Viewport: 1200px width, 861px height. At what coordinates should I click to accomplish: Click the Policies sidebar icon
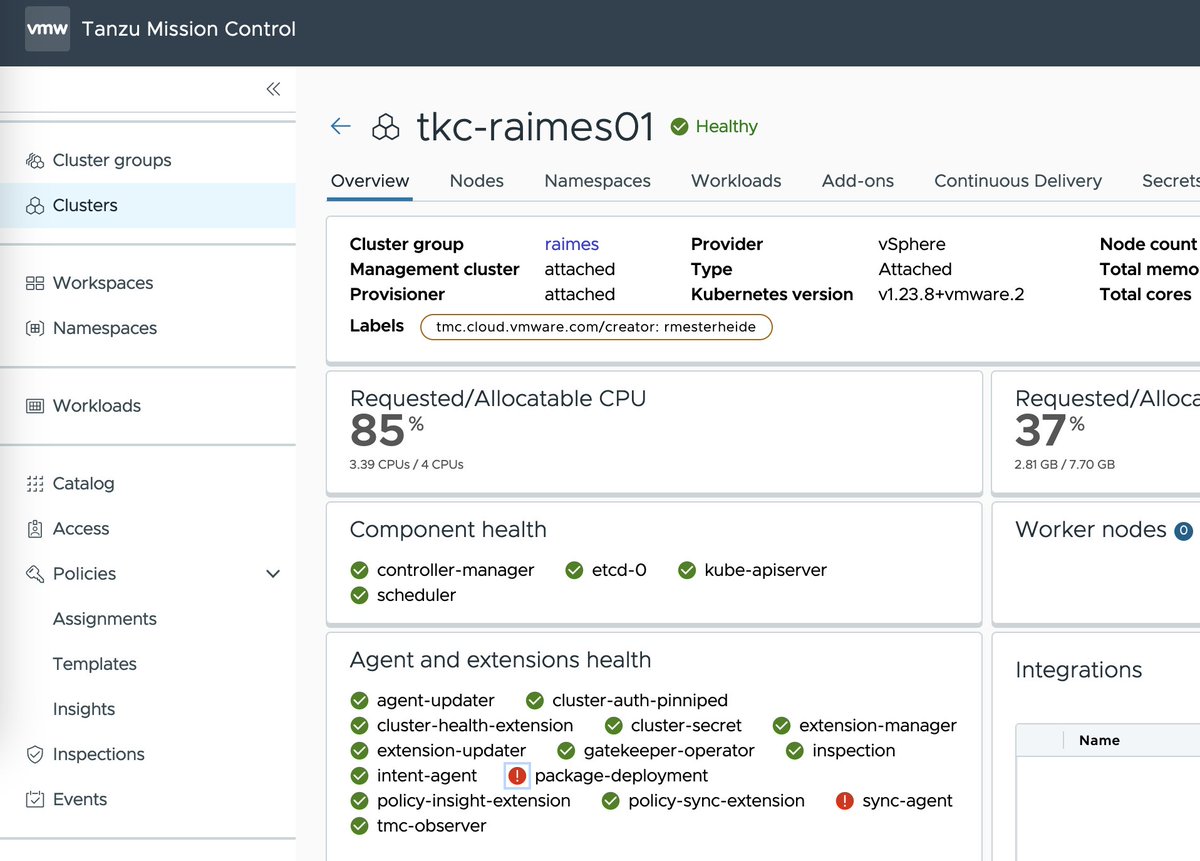click(x=35, y=574)
